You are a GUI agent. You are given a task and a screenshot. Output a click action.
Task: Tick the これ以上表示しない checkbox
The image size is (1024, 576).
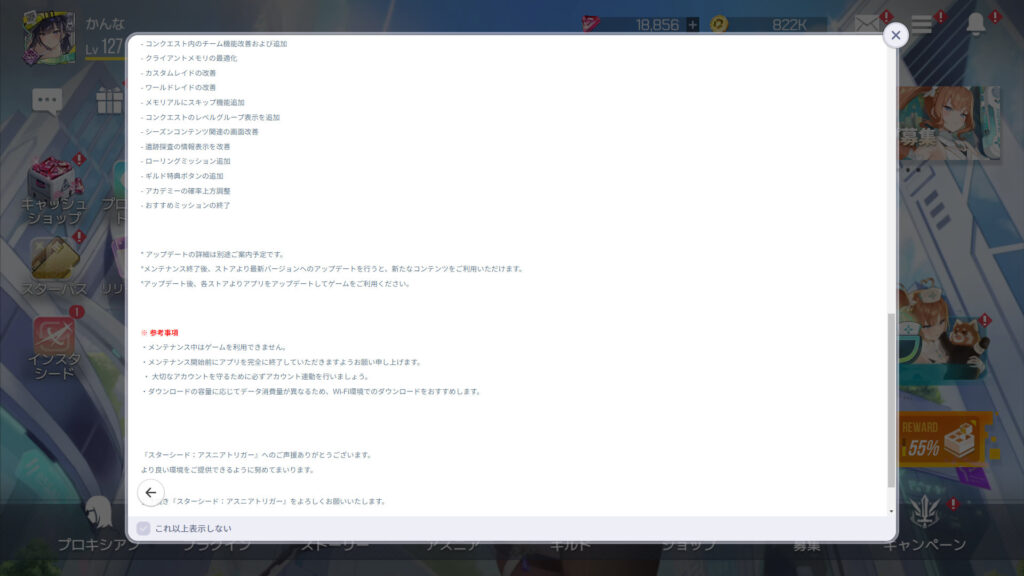click(x=144, y=528)
